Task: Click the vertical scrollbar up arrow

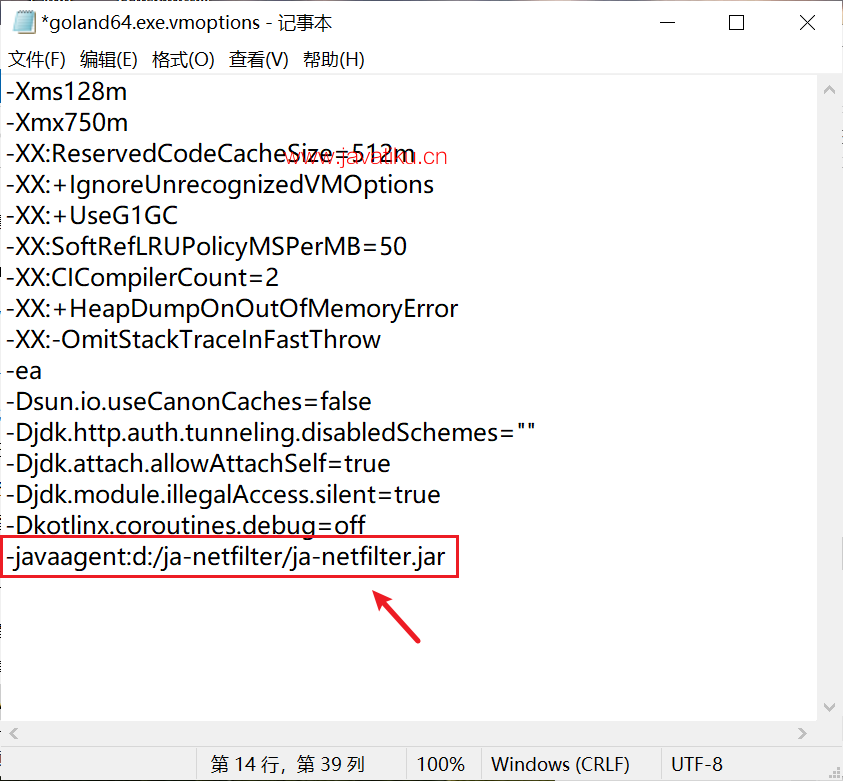Action: click(x=829, y=90)
